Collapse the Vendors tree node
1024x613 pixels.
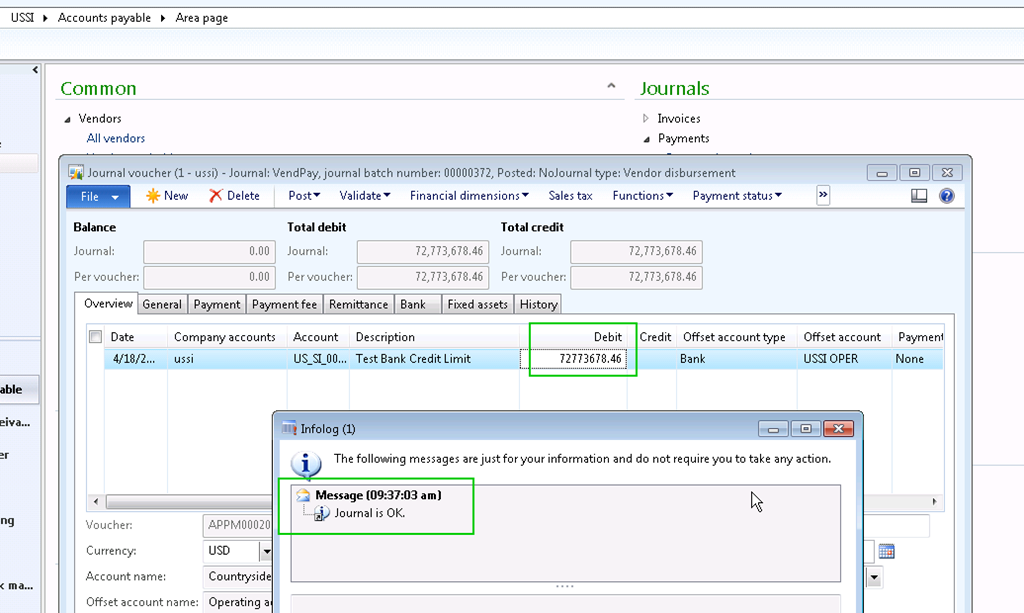coord(68,119)
